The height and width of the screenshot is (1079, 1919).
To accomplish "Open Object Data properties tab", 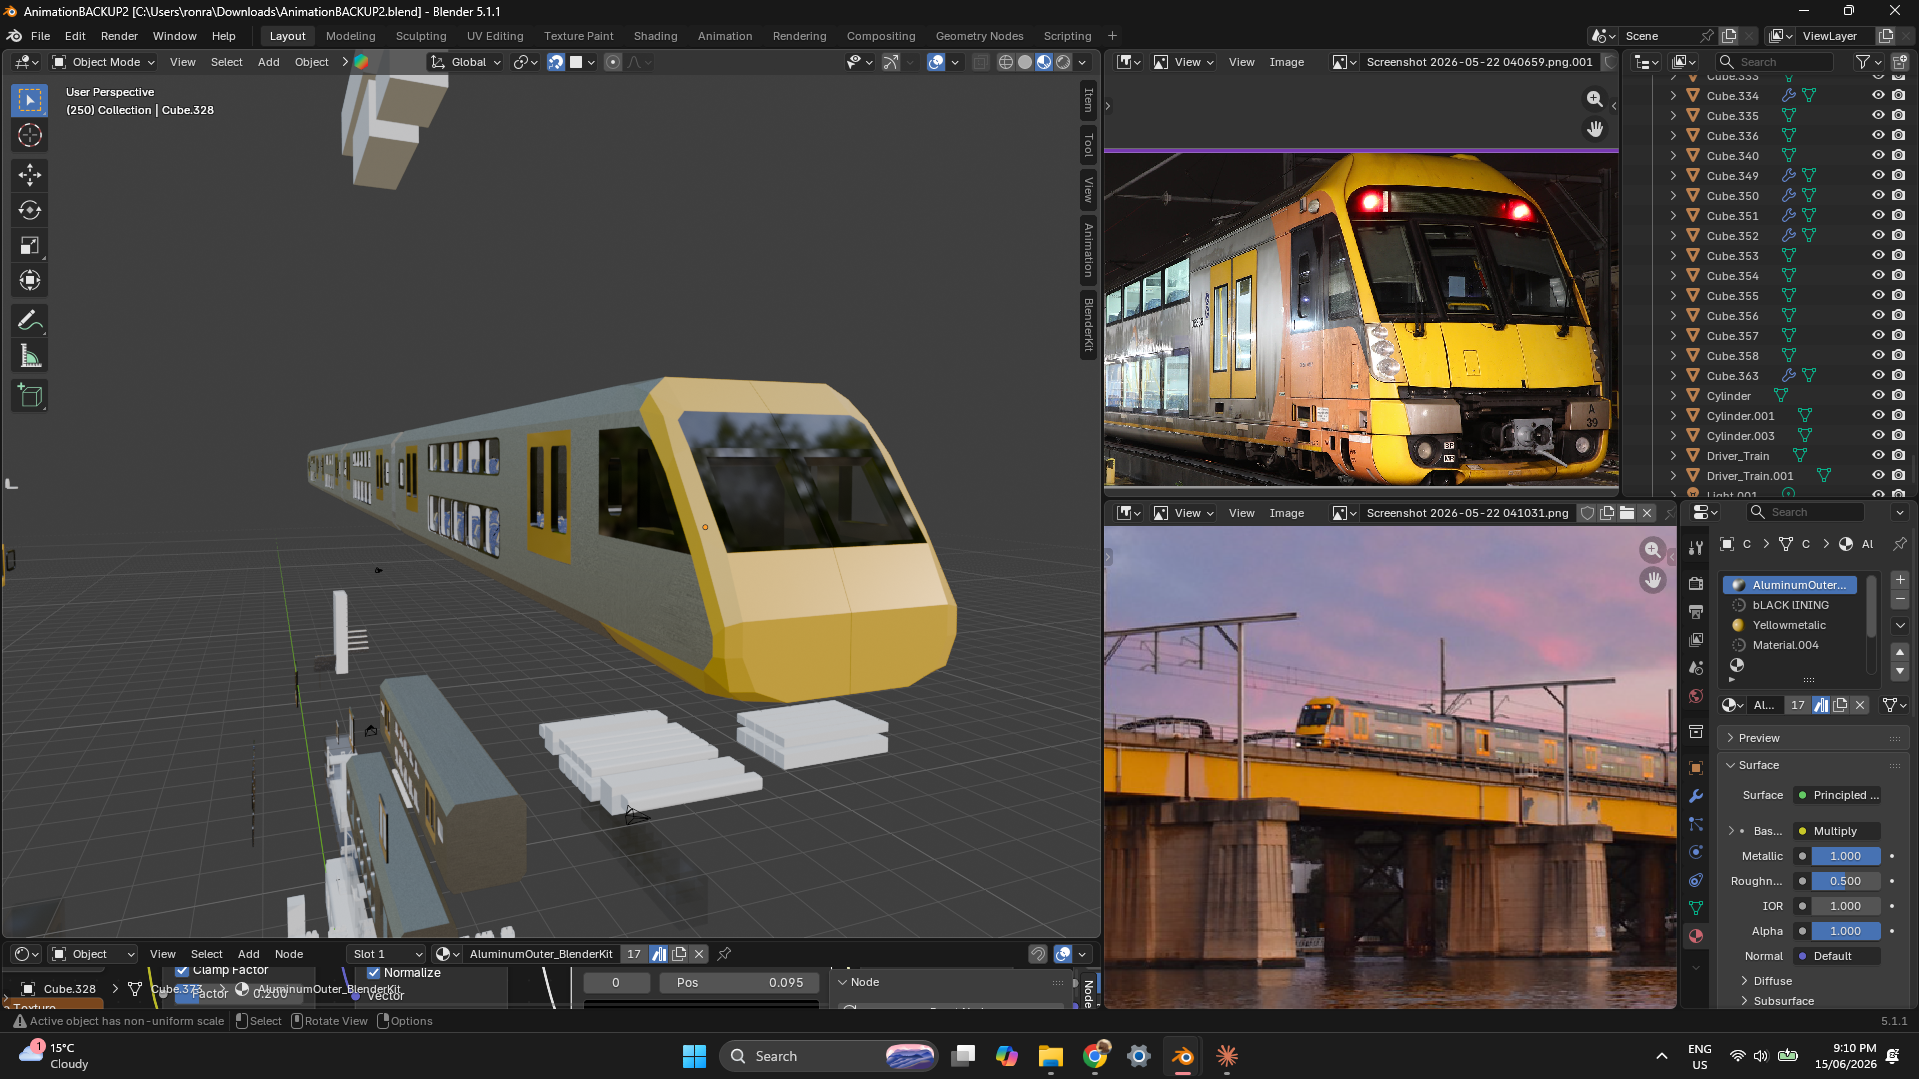I will (1696, 908).
